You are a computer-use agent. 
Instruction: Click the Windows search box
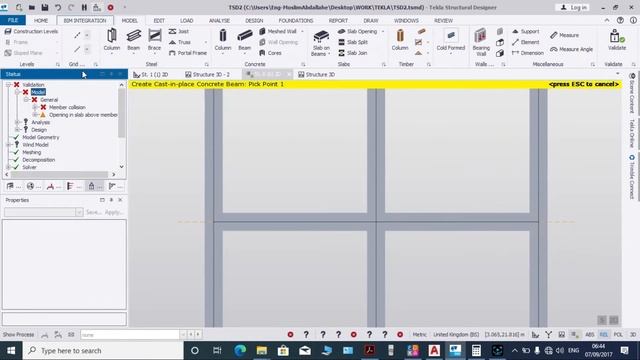103,351
